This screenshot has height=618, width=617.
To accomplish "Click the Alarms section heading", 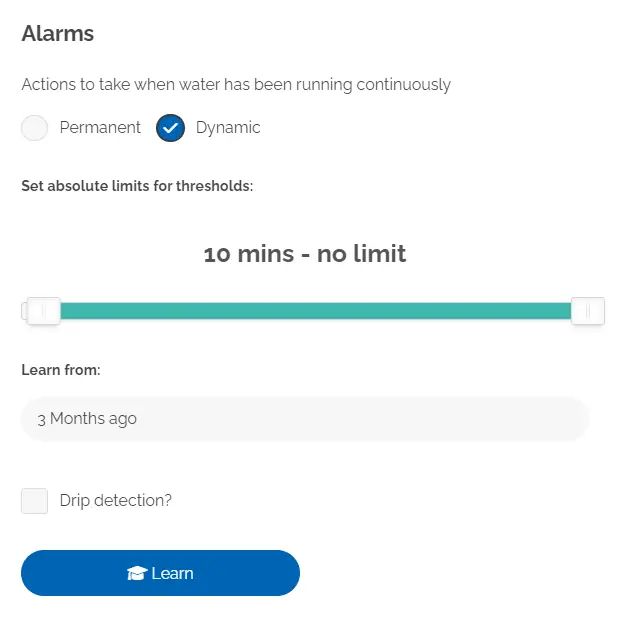I will 58,33.
